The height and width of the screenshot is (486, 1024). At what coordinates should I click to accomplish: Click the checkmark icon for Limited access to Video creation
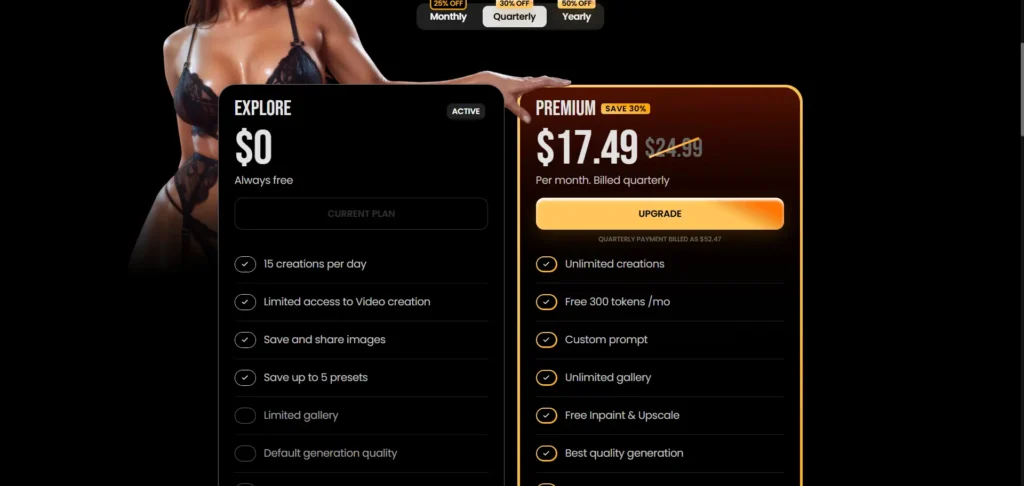point(245,302)
